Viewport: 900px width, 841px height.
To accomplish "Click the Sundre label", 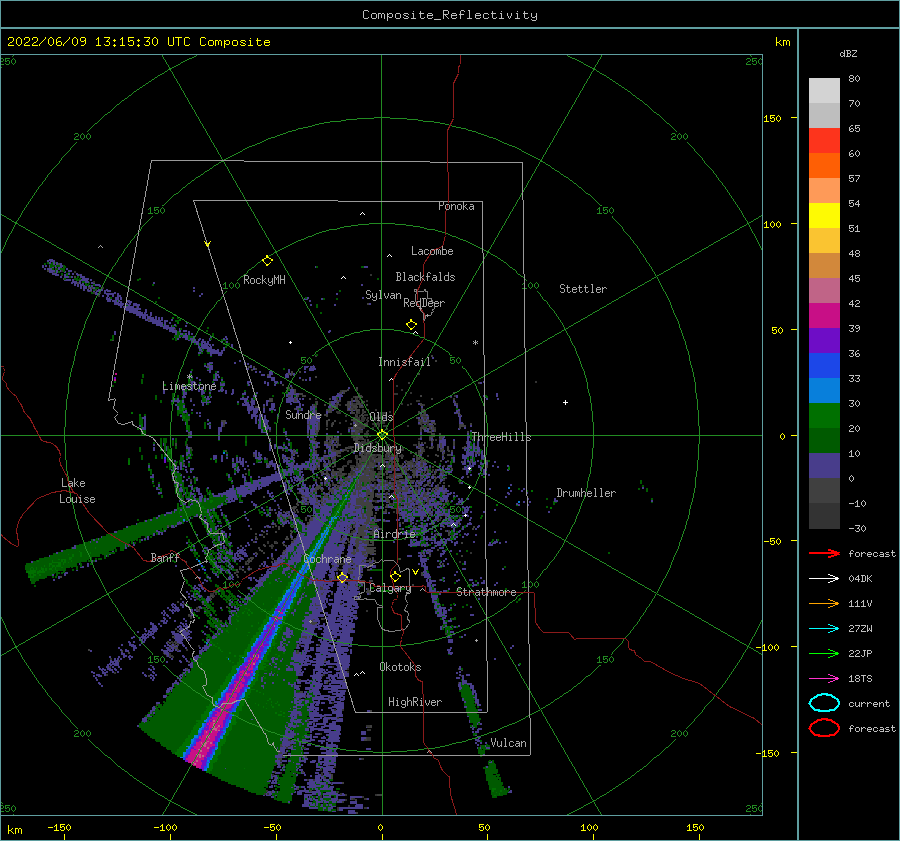I will [x=303, y=415].
